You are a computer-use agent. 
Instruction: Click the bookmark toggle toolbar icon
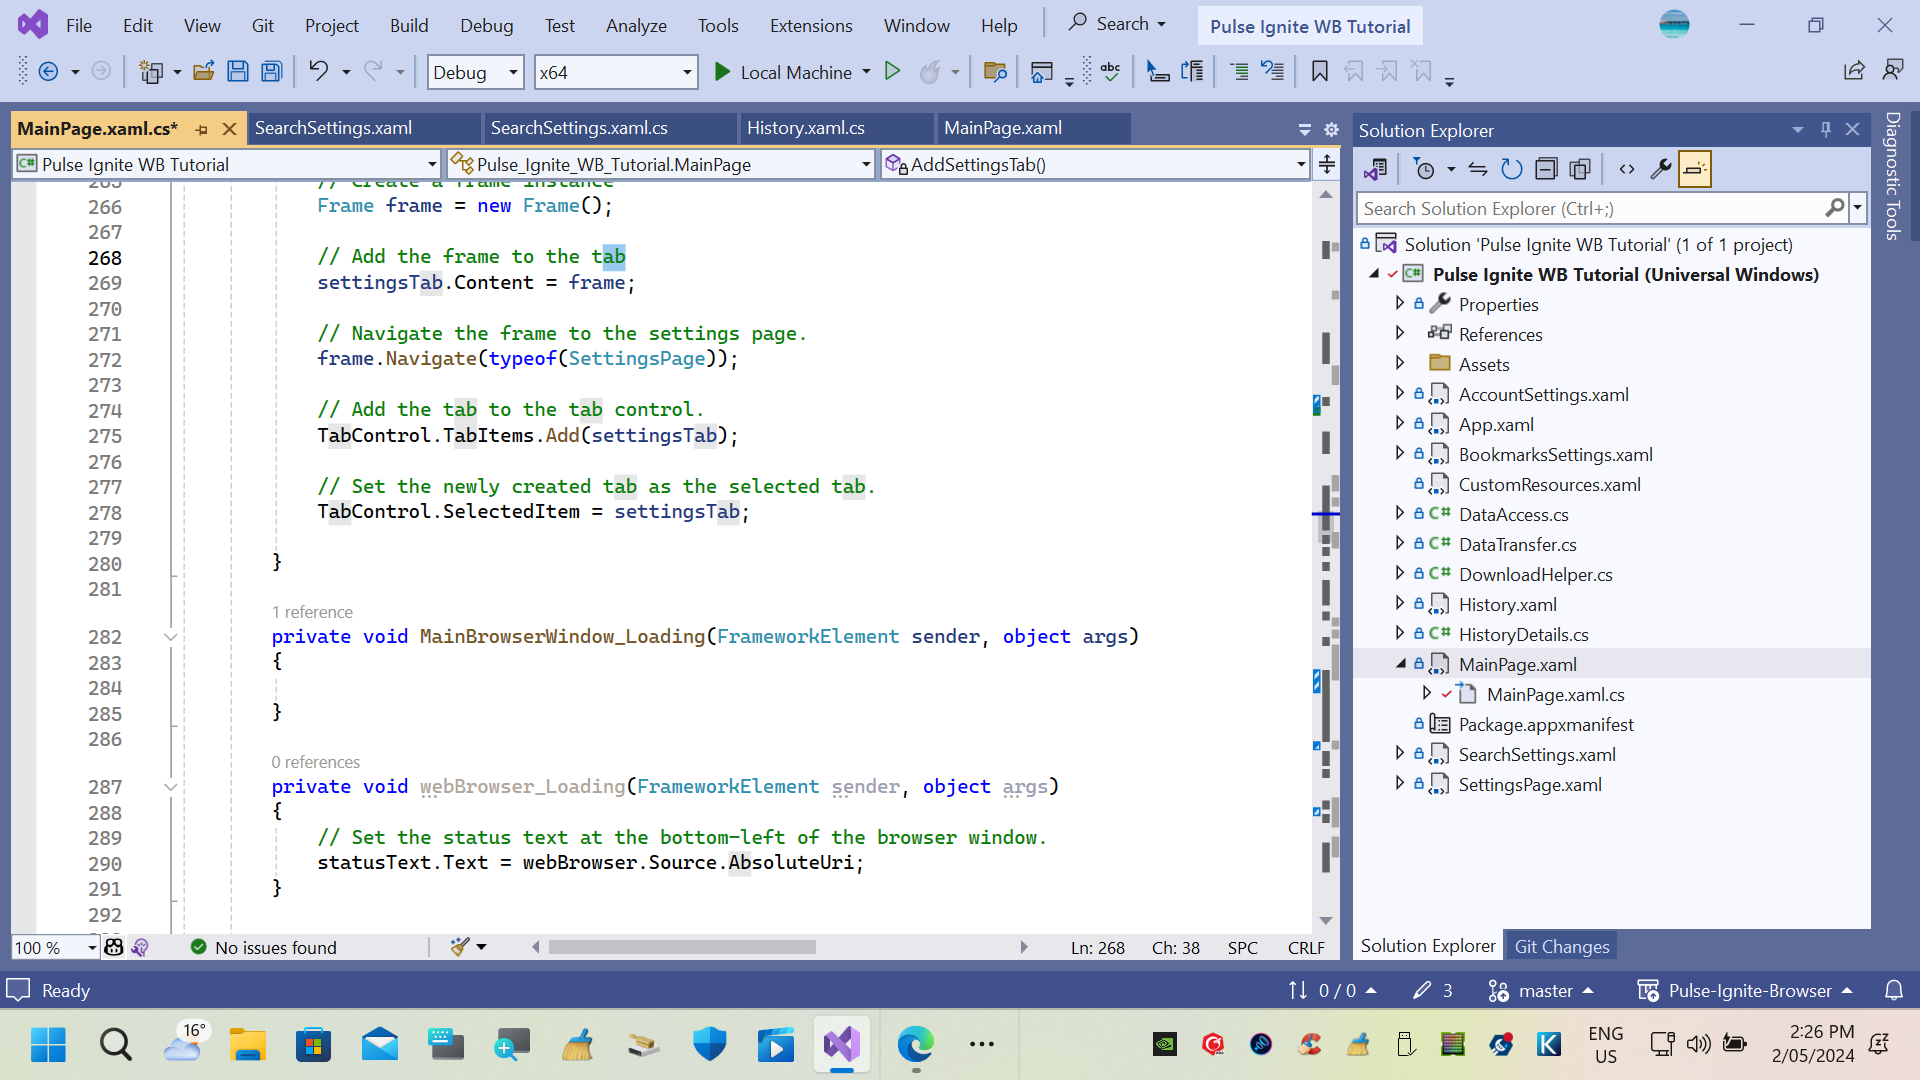1319,72
